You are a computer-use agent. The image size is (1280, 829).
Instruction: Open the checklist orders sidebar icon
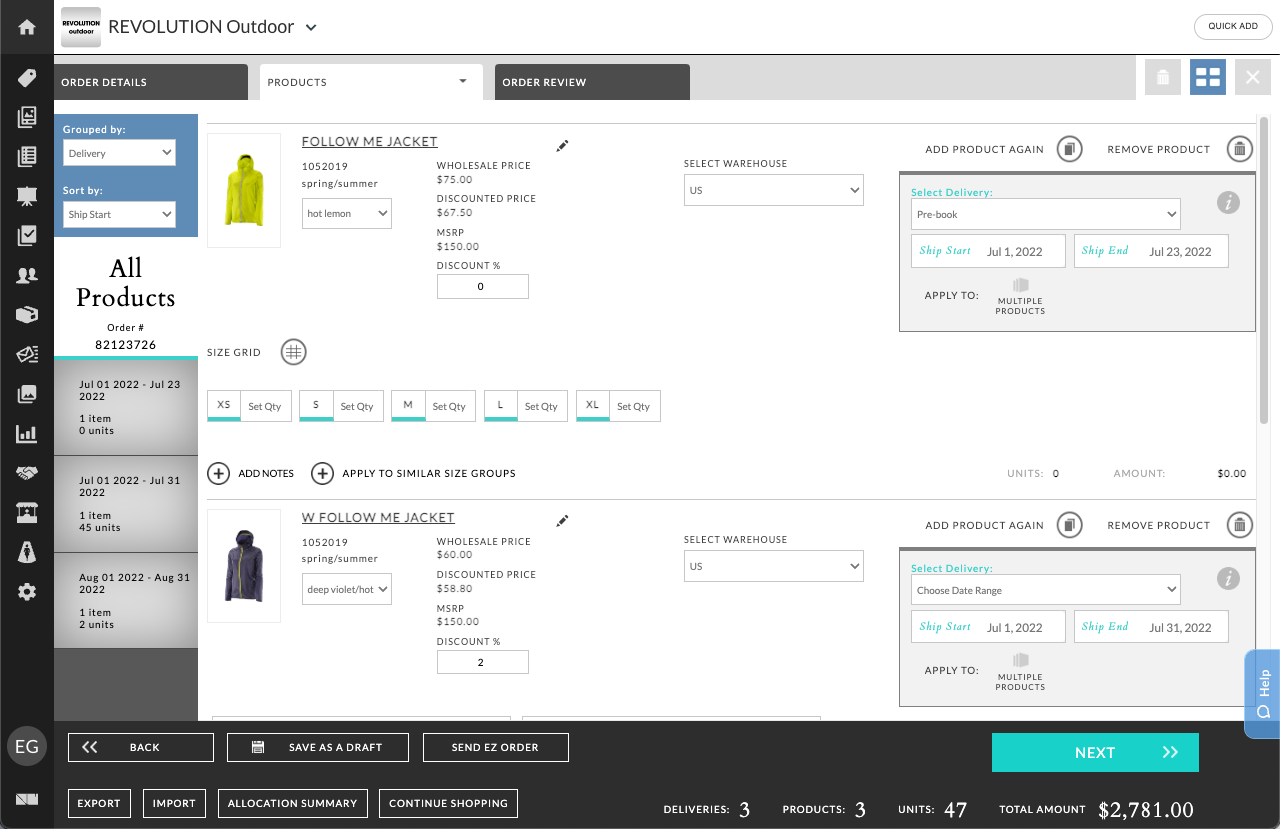[x=27, y=236]
